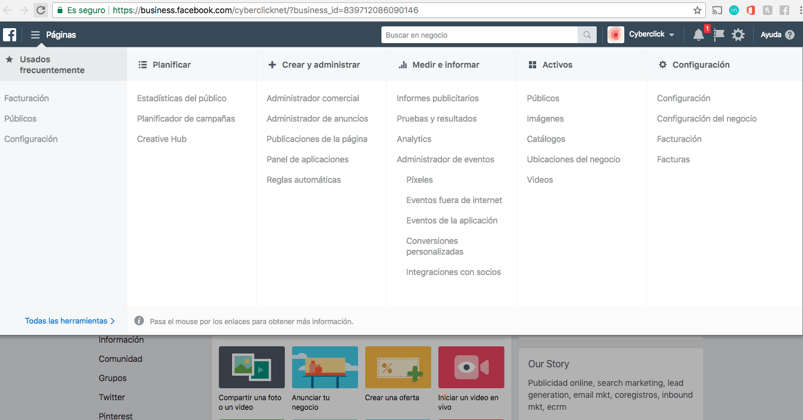The width and height of the screenshot is (803, 420).
Task: Open Facturas under Configuración column
Action: [x=673, y=159]
